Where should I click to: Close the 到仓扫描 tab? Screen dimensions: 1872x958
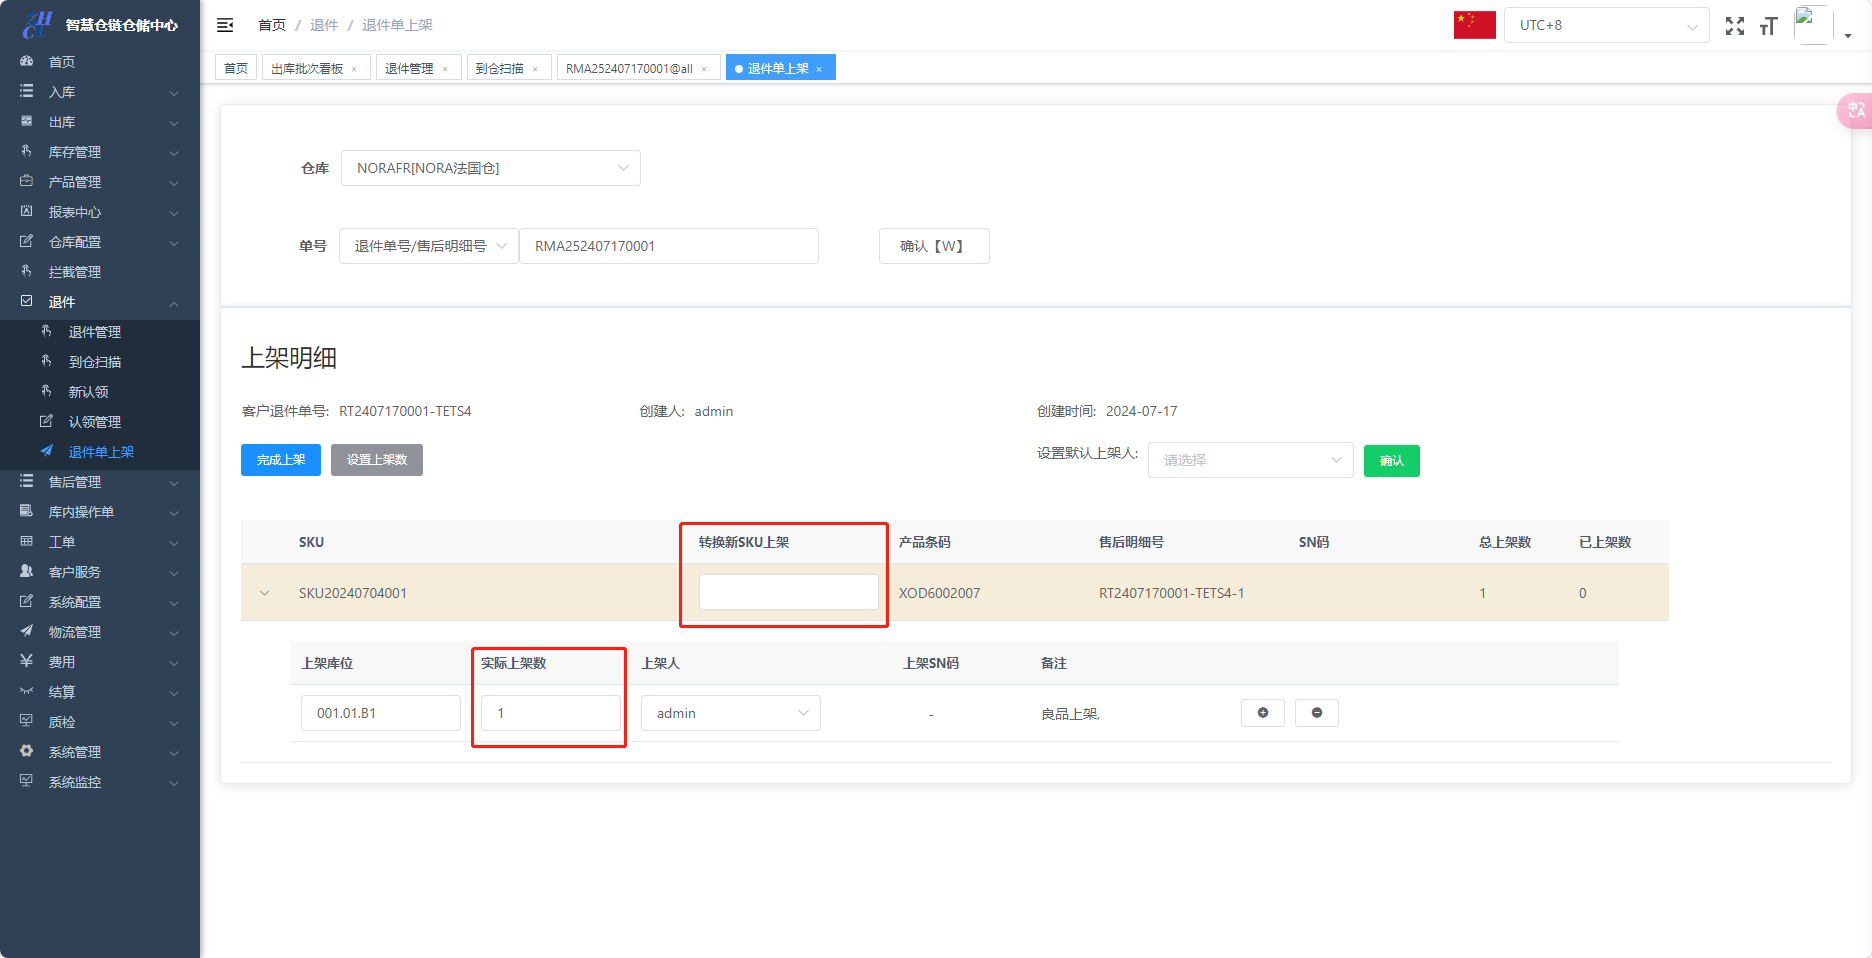click(x=535, y=69)
